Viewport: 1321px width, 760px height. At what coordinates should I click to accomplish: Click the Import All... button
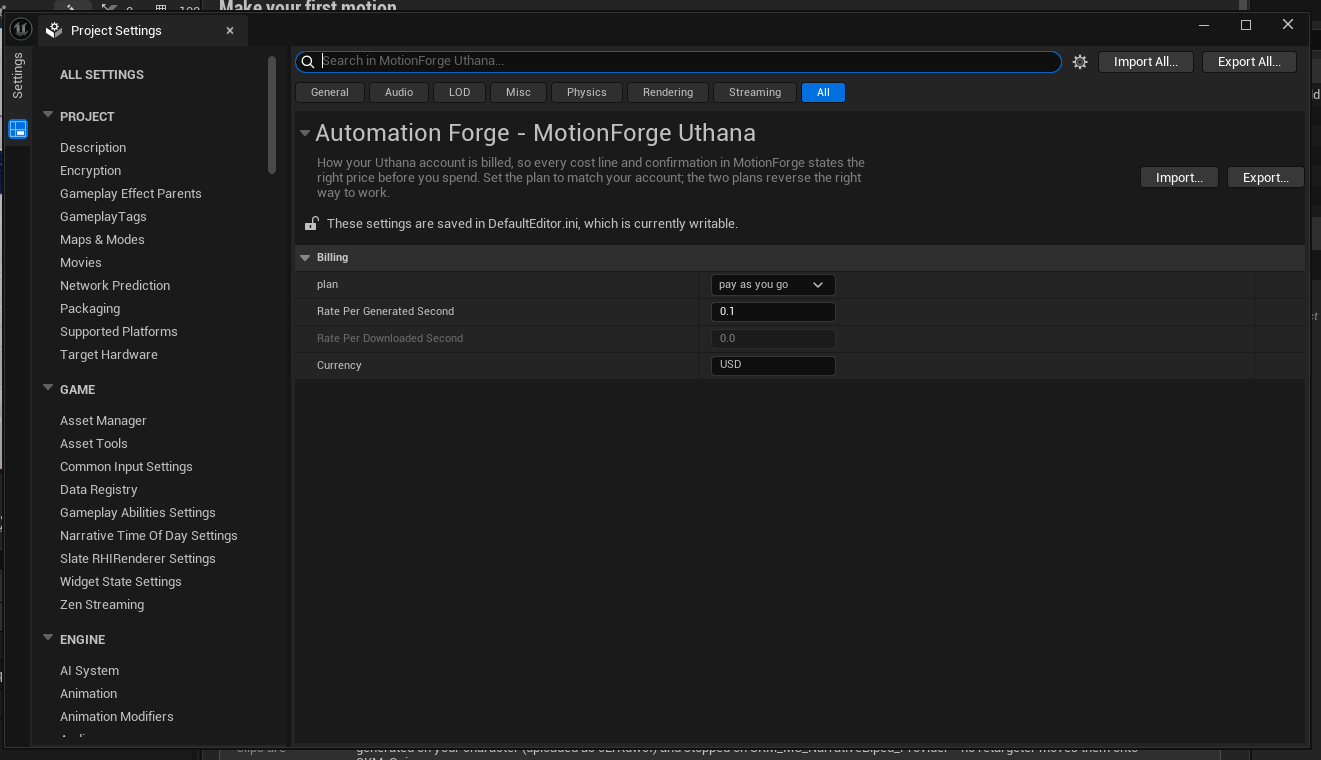tap(1146, 62)
